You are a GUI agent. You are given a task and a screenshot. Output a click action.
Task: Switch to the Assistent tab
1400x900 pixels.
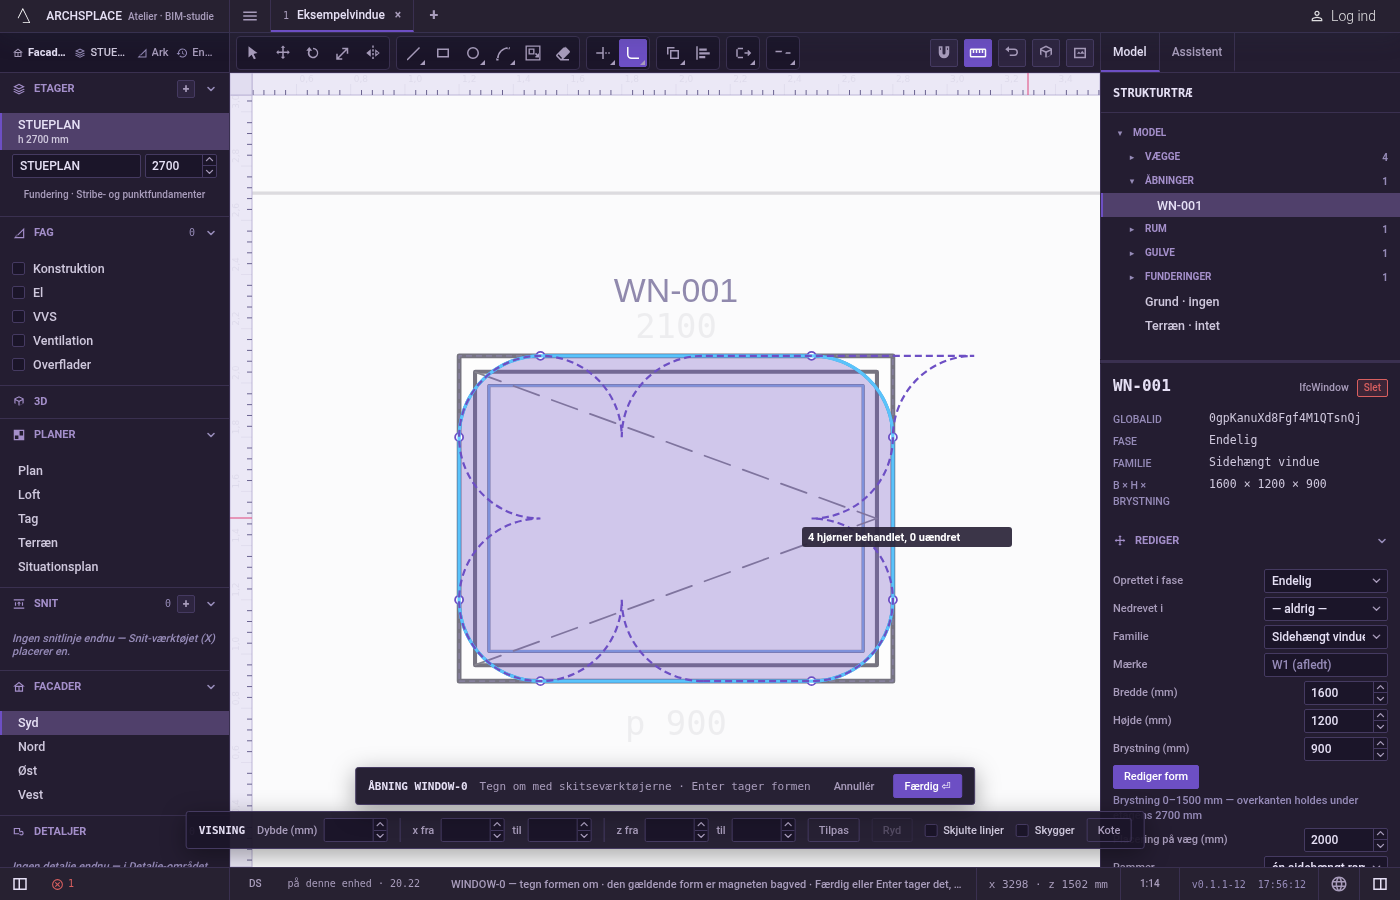click(x=1197, y=52)
